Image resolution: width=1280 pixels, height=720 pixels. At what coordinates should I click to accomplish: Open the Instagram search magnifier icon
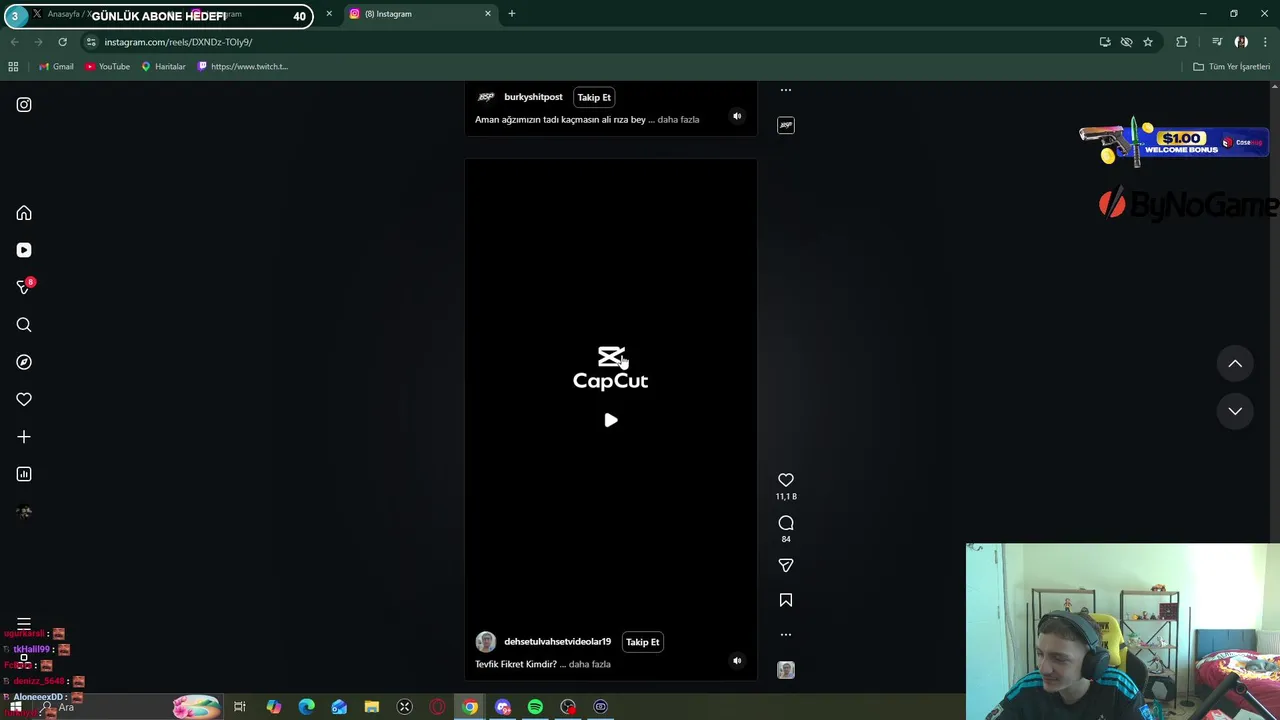click(24, 325)
